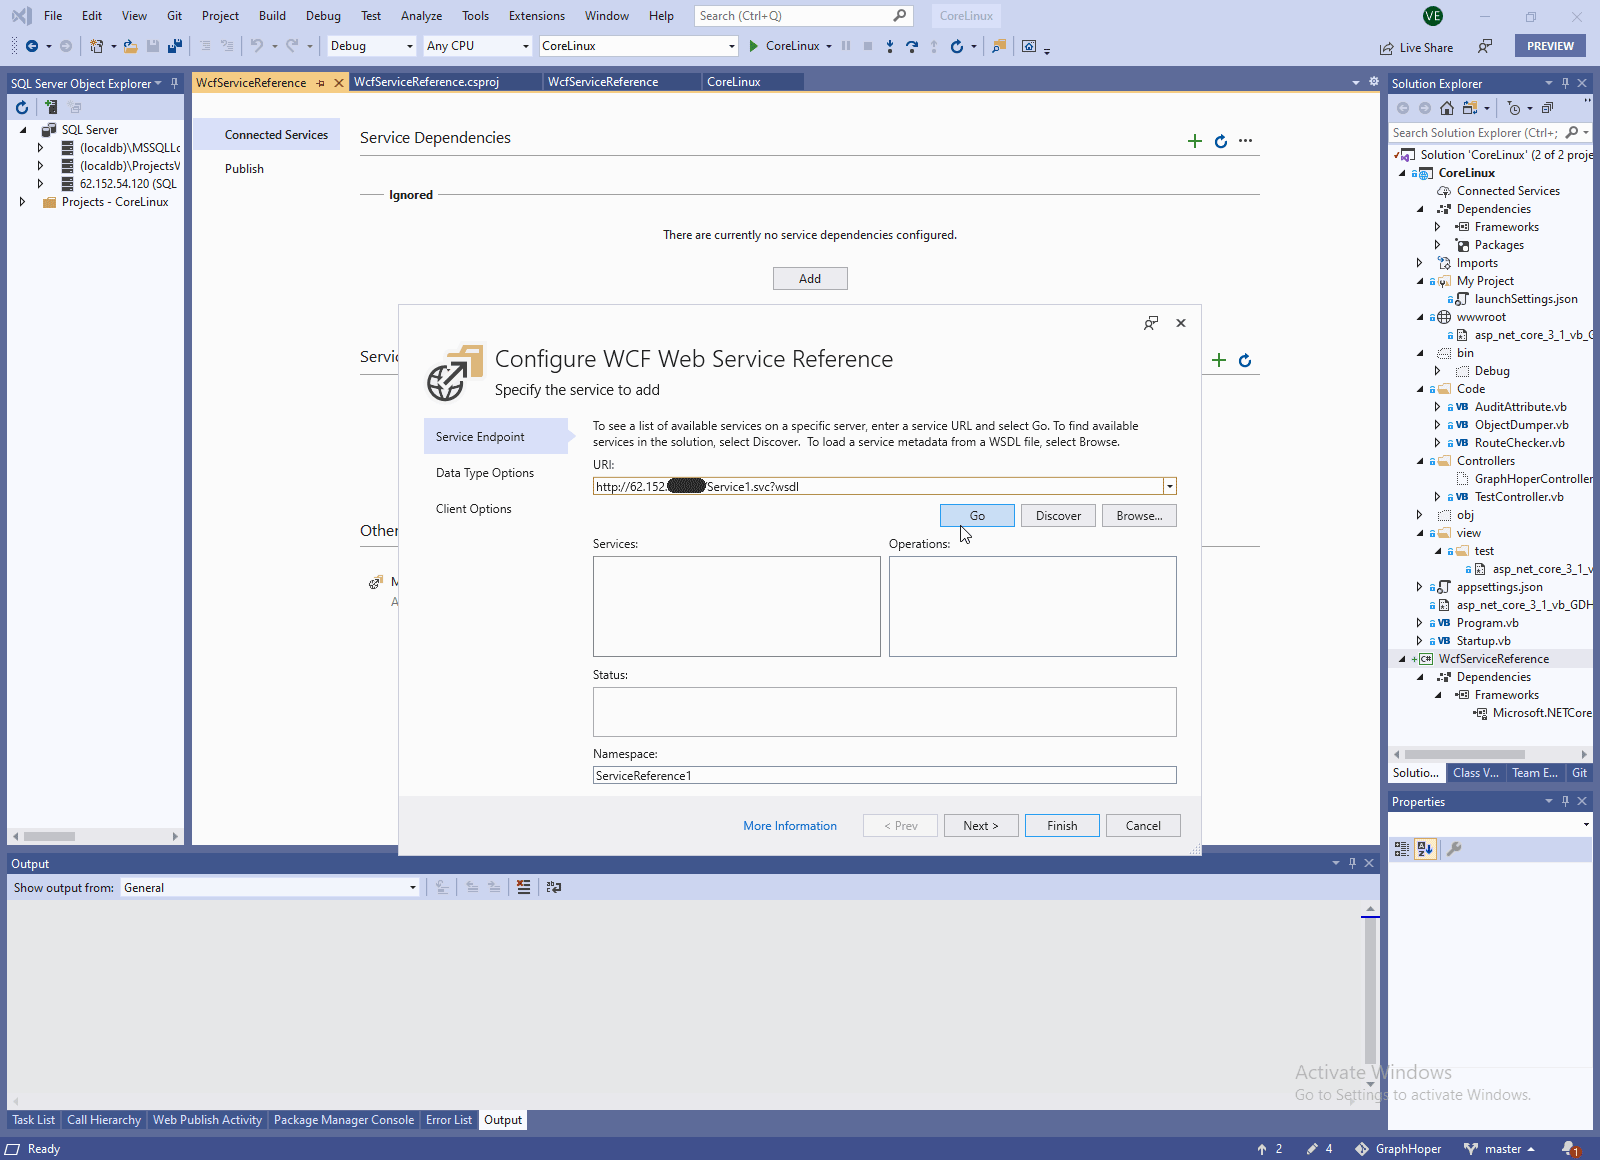Click the Save All toolbar icon
Screen dimensions: 1600x1160
pos(175,46)
